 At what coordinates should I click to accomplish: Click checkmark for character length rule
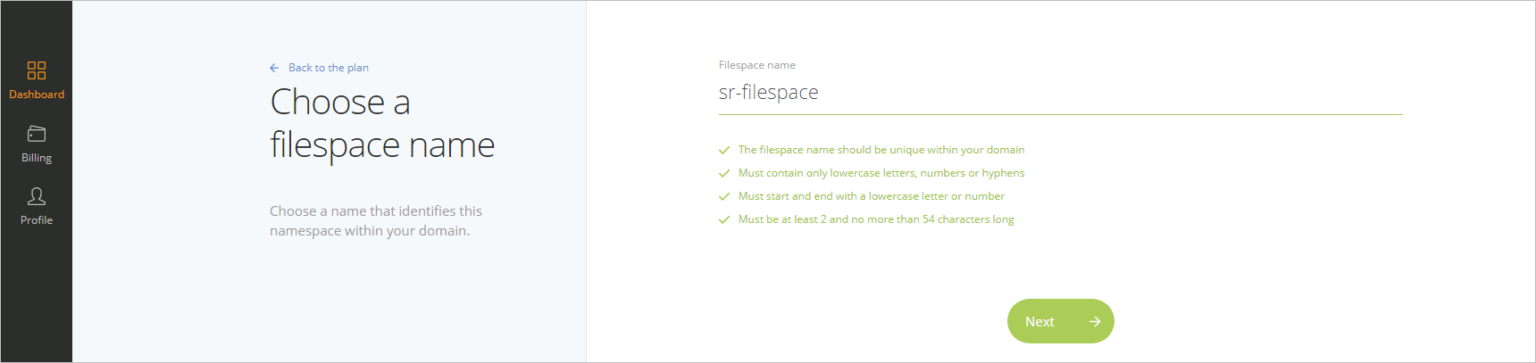coord(724,220)
